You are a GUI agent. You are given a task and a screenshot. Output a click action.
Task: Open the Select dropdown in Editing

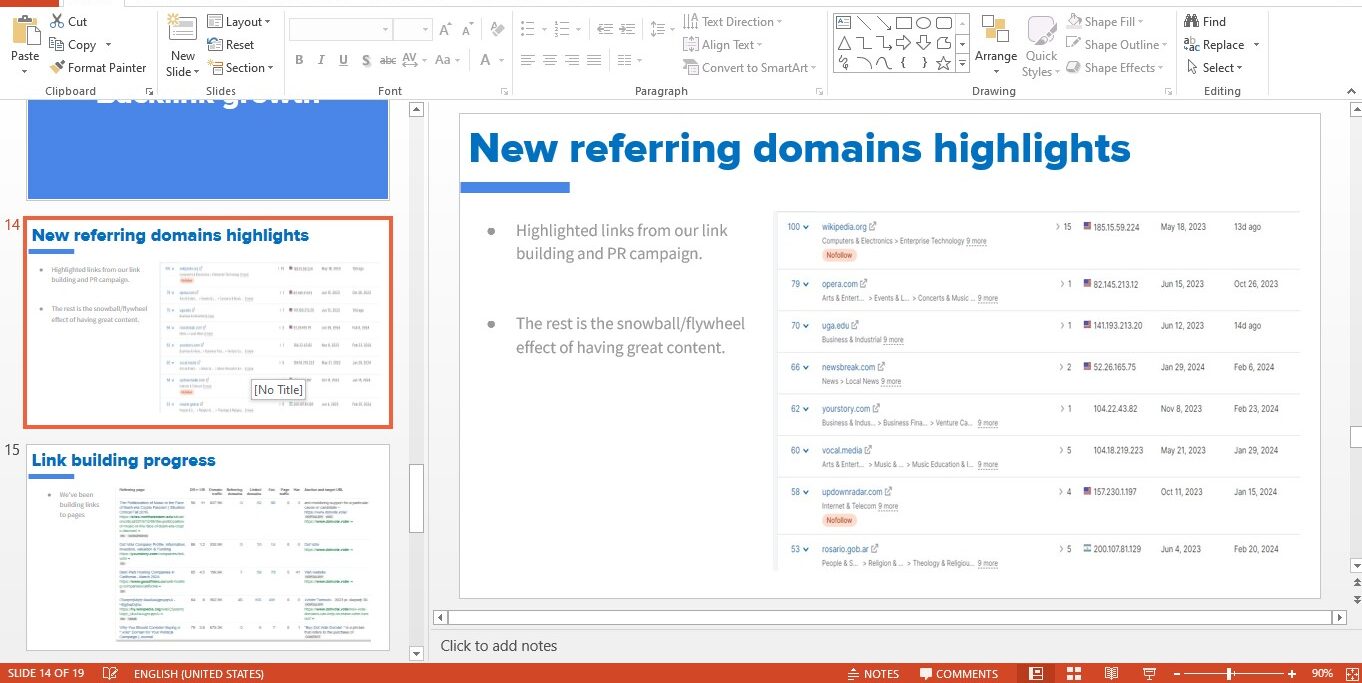coord(1214,67)
